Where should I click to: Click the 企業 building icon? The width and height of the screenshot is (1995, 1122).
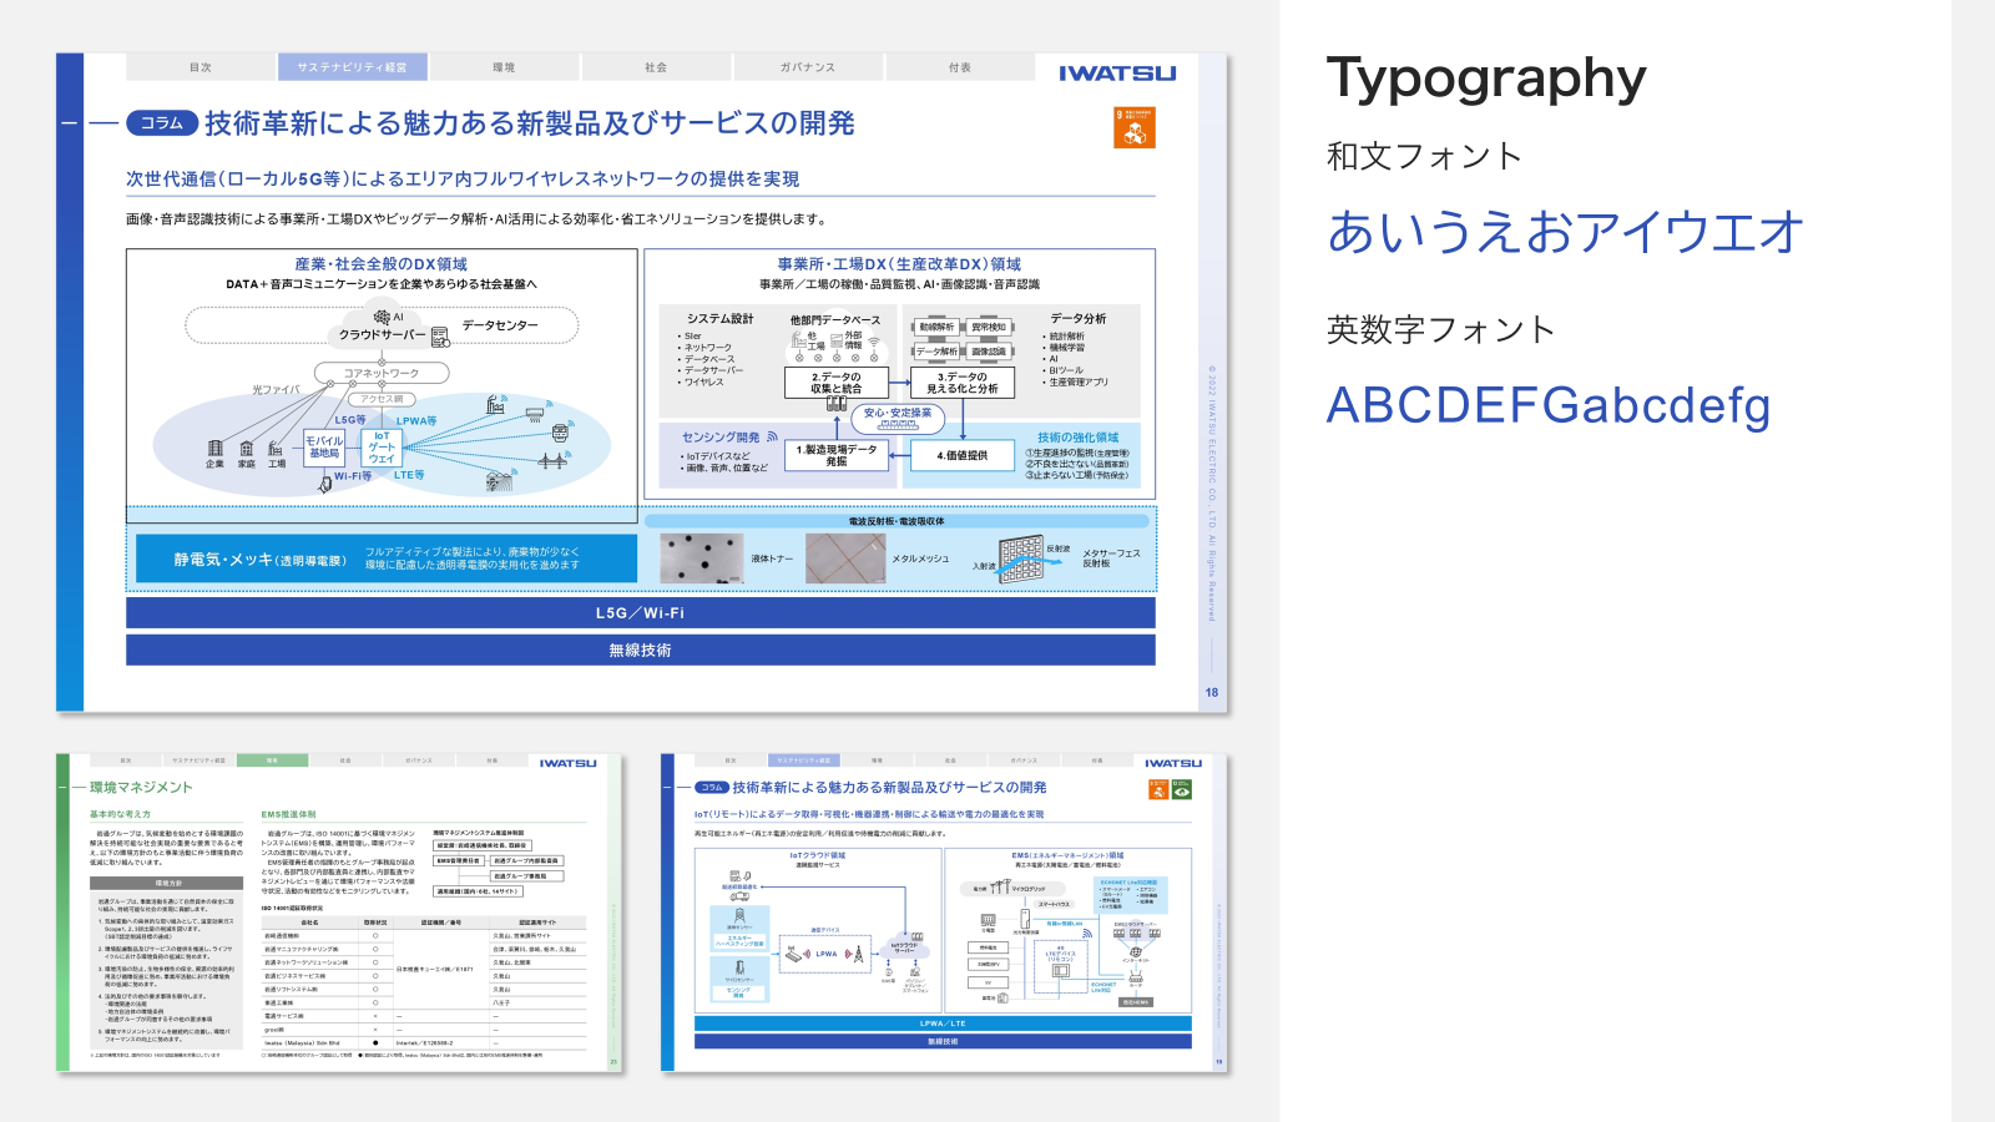215,449
